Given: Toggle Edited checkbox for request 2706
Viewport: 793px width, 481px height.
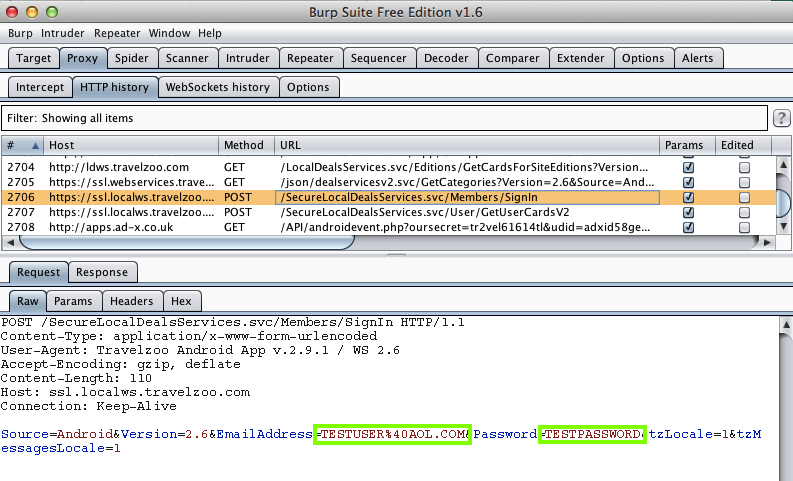Looking at the screenshot, I should point(744,197).
